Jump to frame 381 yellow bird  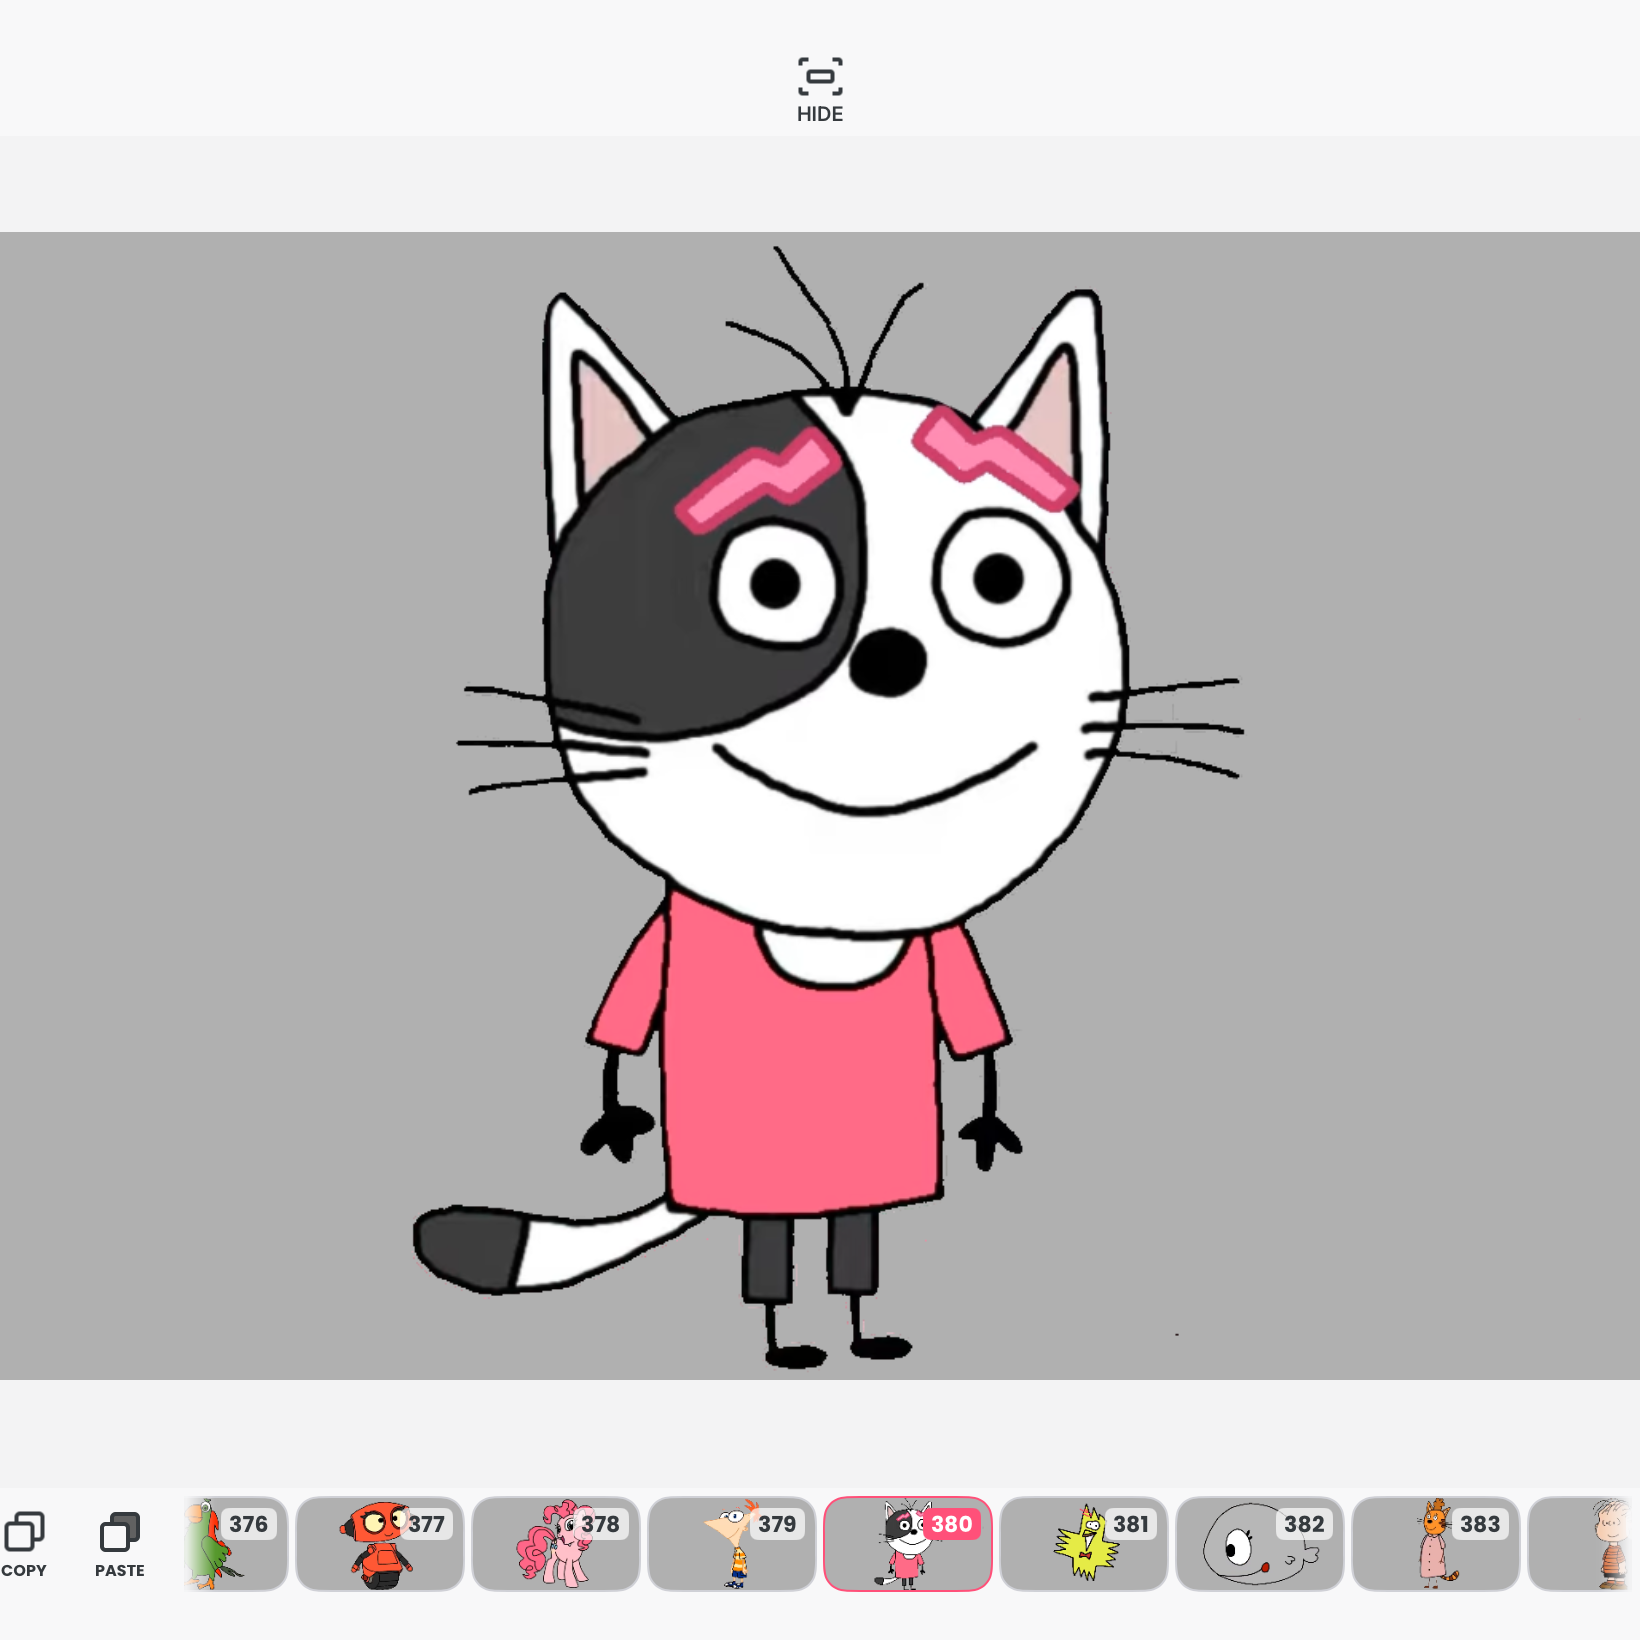click(1084, 1543)
